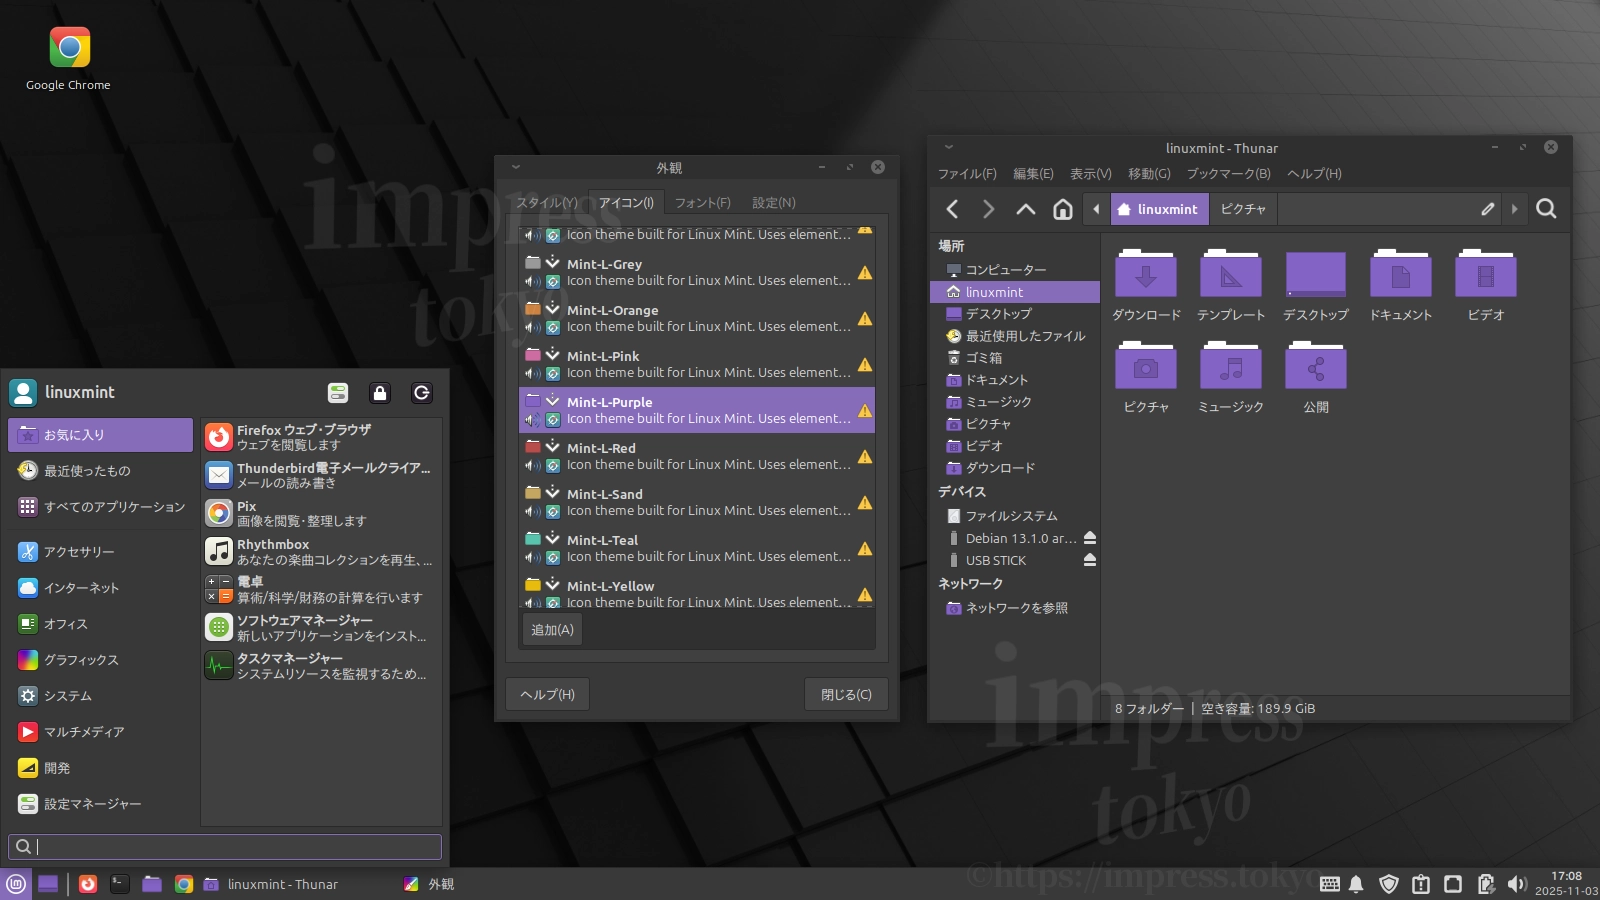The width and height of the screenshot is (1600, 900).
Task: Open the ダウンロード folder icon in Thunar
Action: tap(1146, 285)
